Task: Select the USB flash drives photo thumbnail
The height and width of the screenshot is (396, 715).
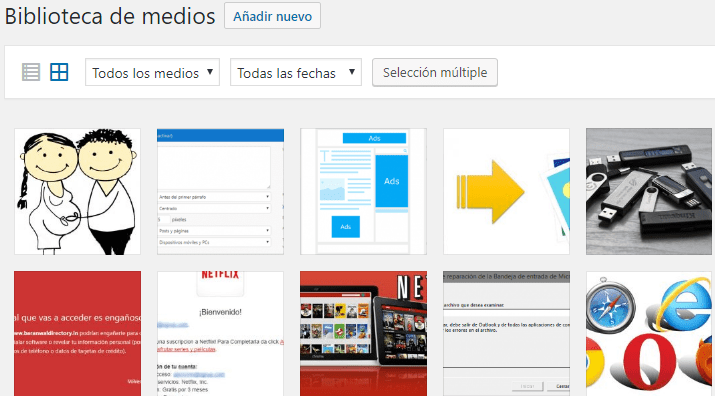Action: click(x=649, y=192)
